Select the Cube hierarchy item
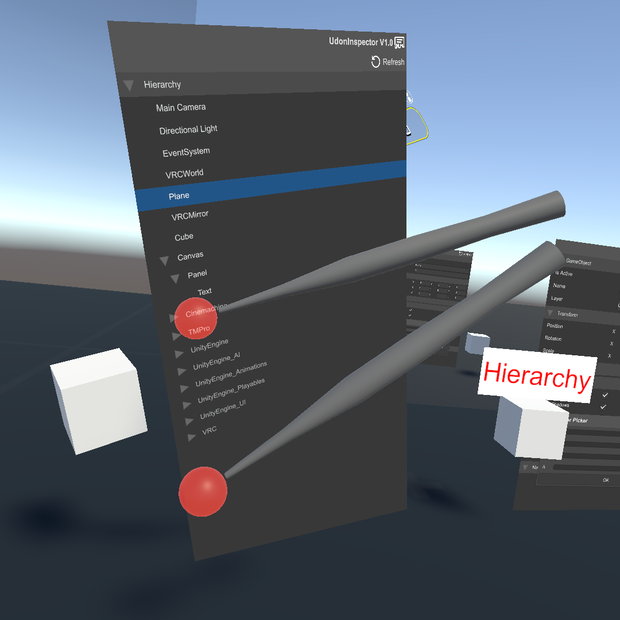The image size is (620, 620). pyautogui.click(x=184, y=237)
